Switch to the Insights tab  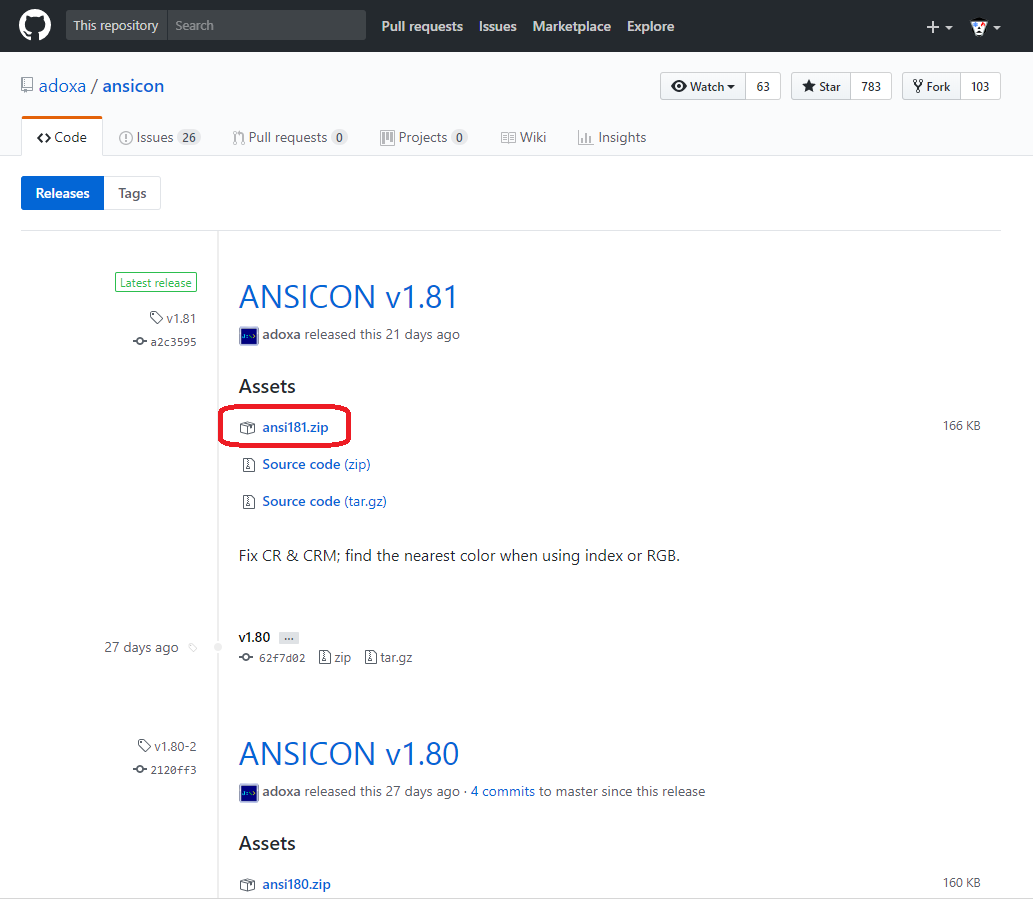[611, 137]
